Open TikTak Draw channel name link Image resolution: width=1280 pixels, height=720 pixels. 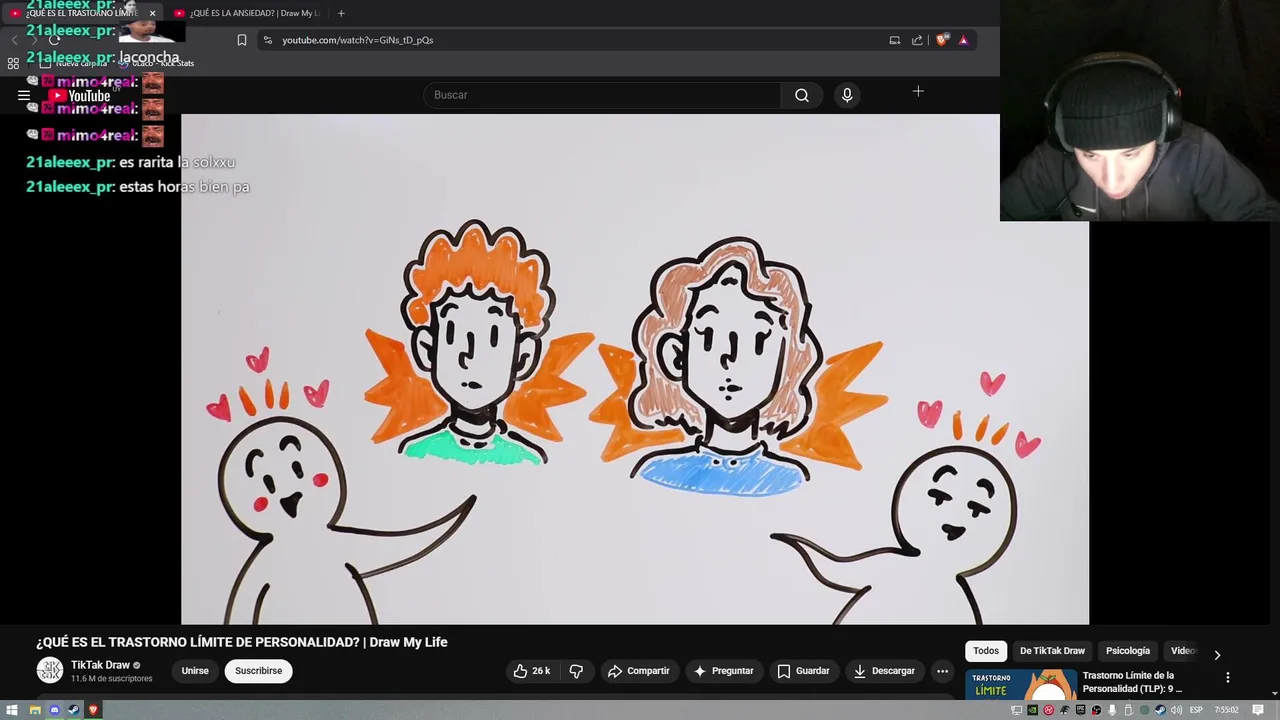(100, 665)
